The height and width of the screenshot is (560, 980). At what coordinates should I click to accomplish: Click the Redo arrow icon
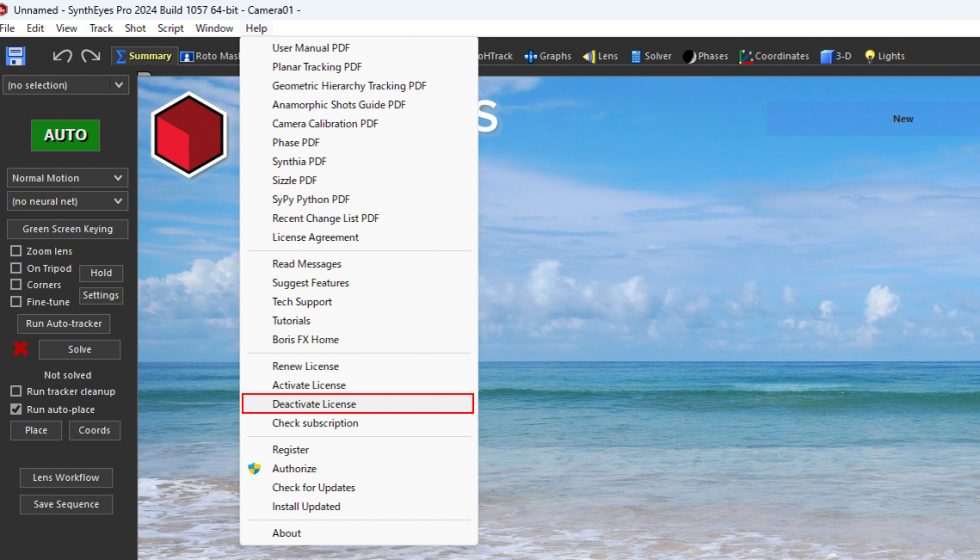(91, 56)
